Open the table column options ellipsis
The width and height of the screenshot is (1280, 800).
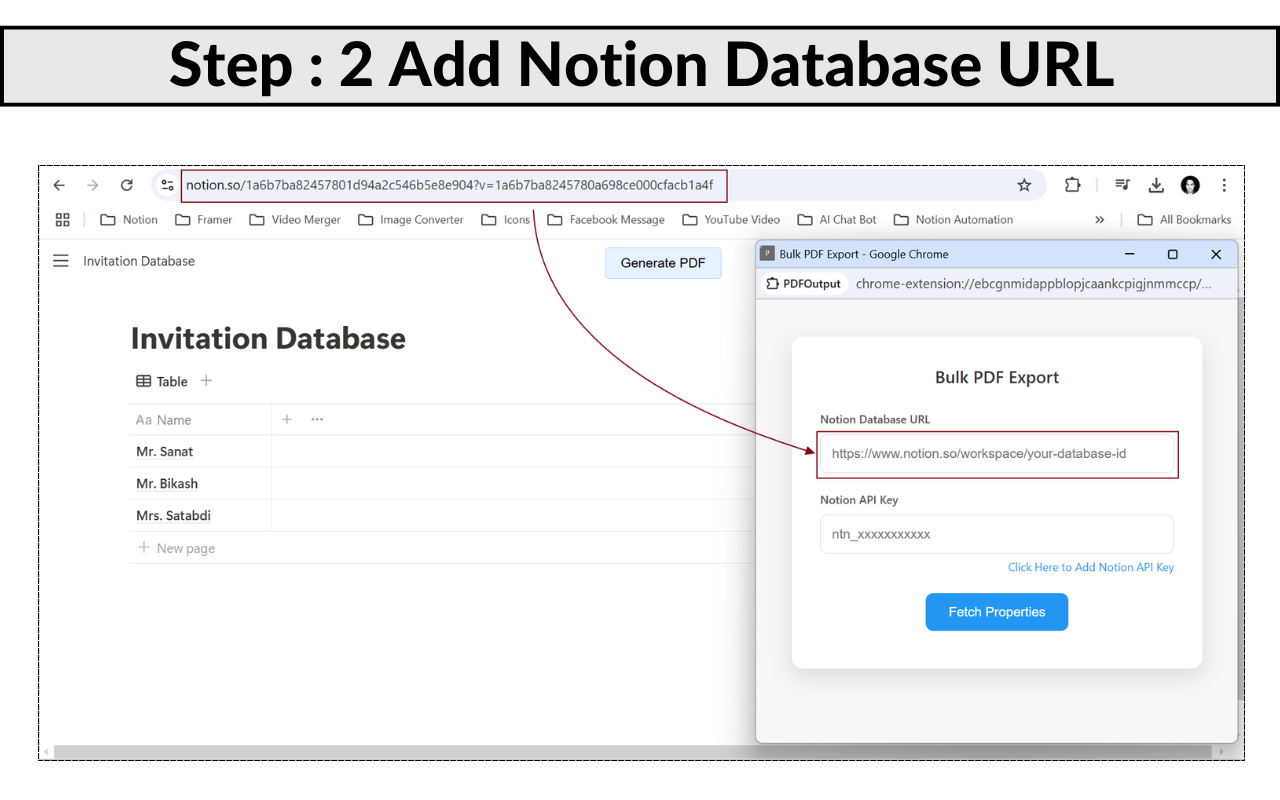pyautogui.click(x=317, y=419)
